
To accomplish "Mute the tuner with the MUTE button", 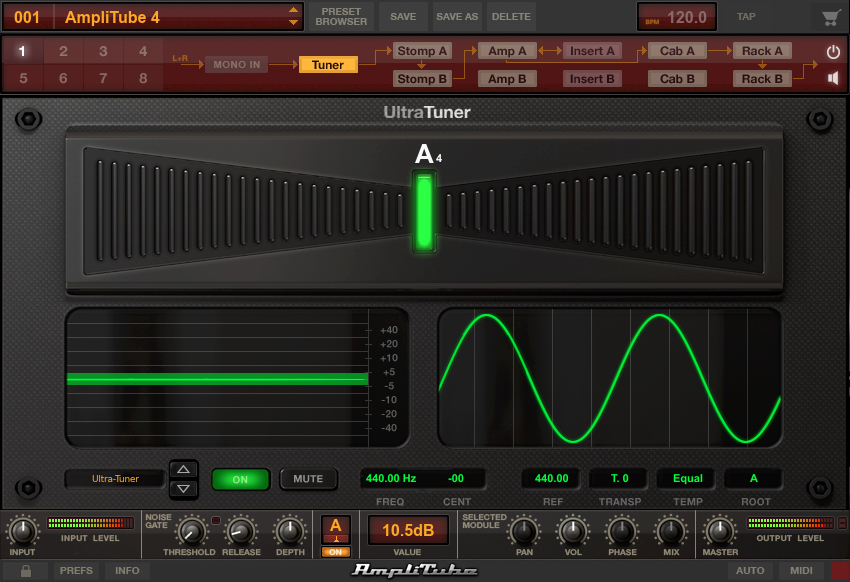I will tap(308, 479).
